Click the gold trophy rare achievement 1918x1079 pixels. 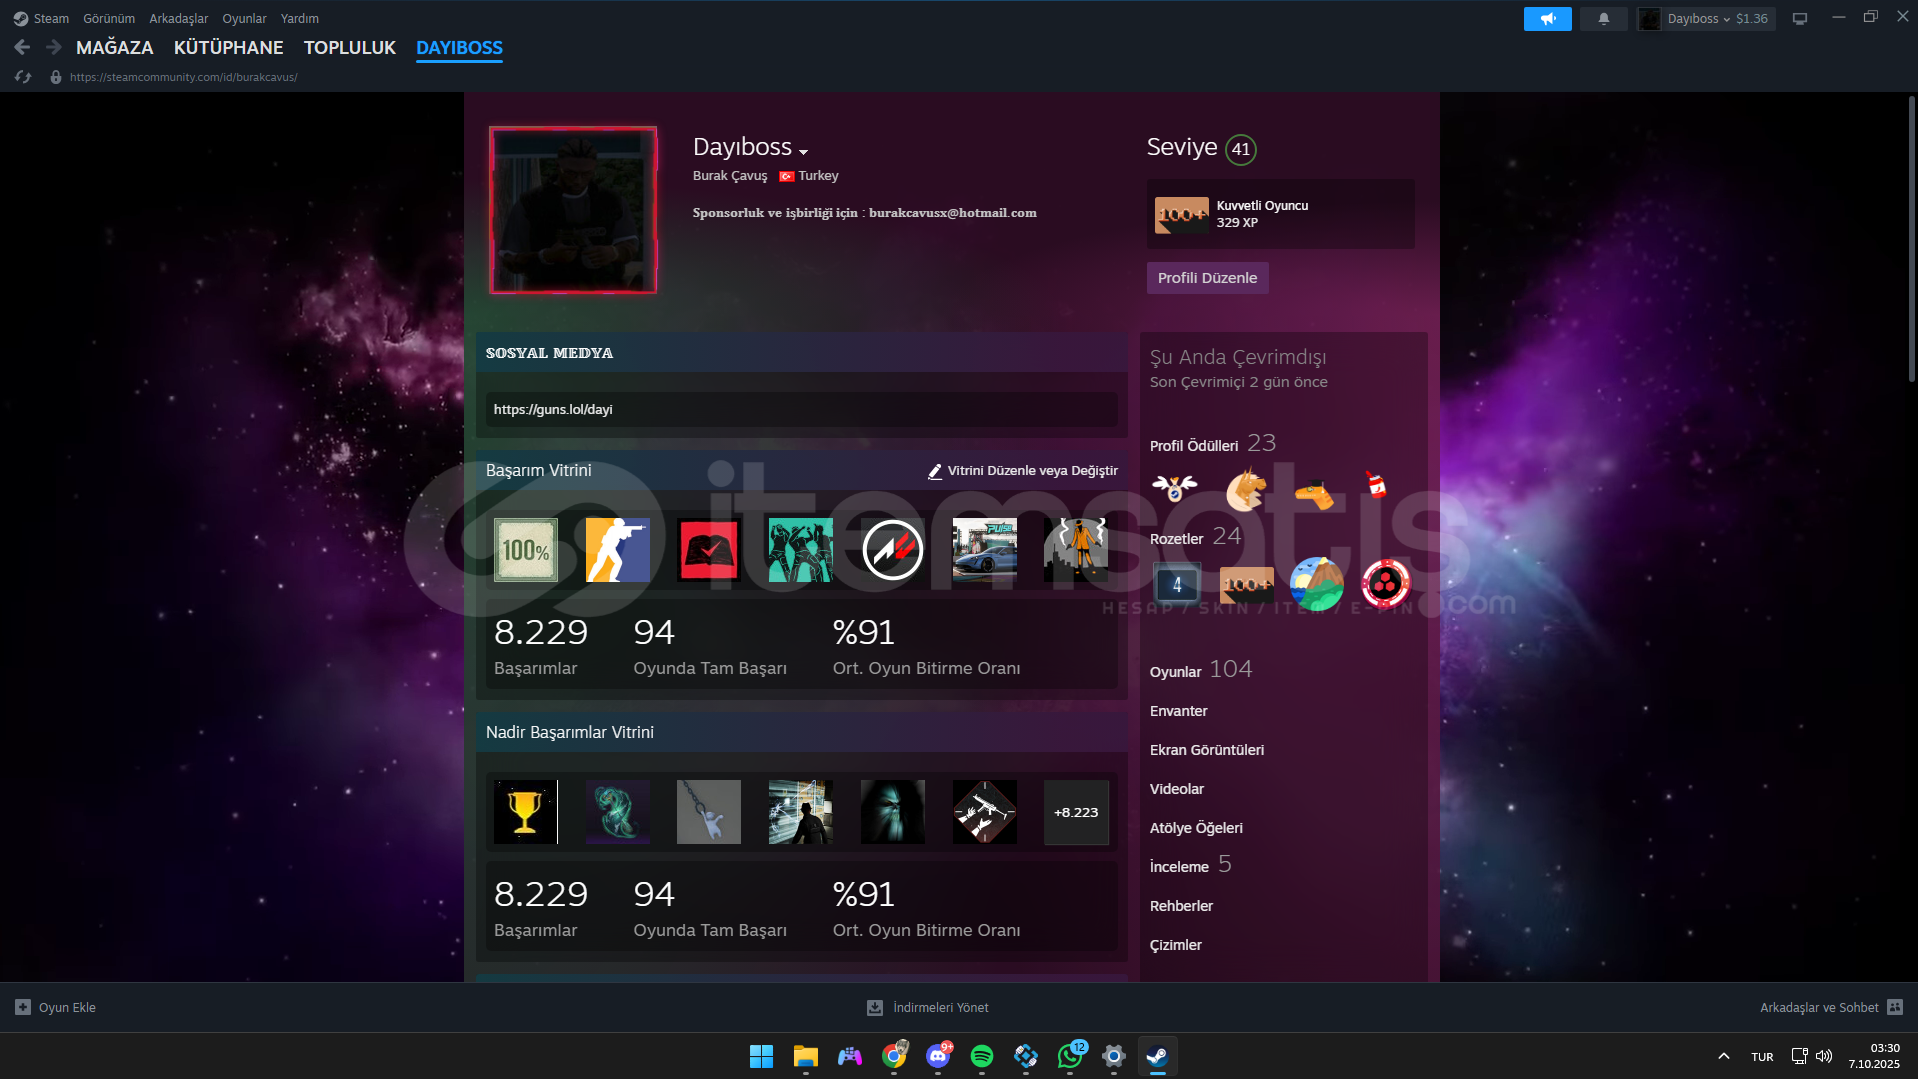[526, 812]
